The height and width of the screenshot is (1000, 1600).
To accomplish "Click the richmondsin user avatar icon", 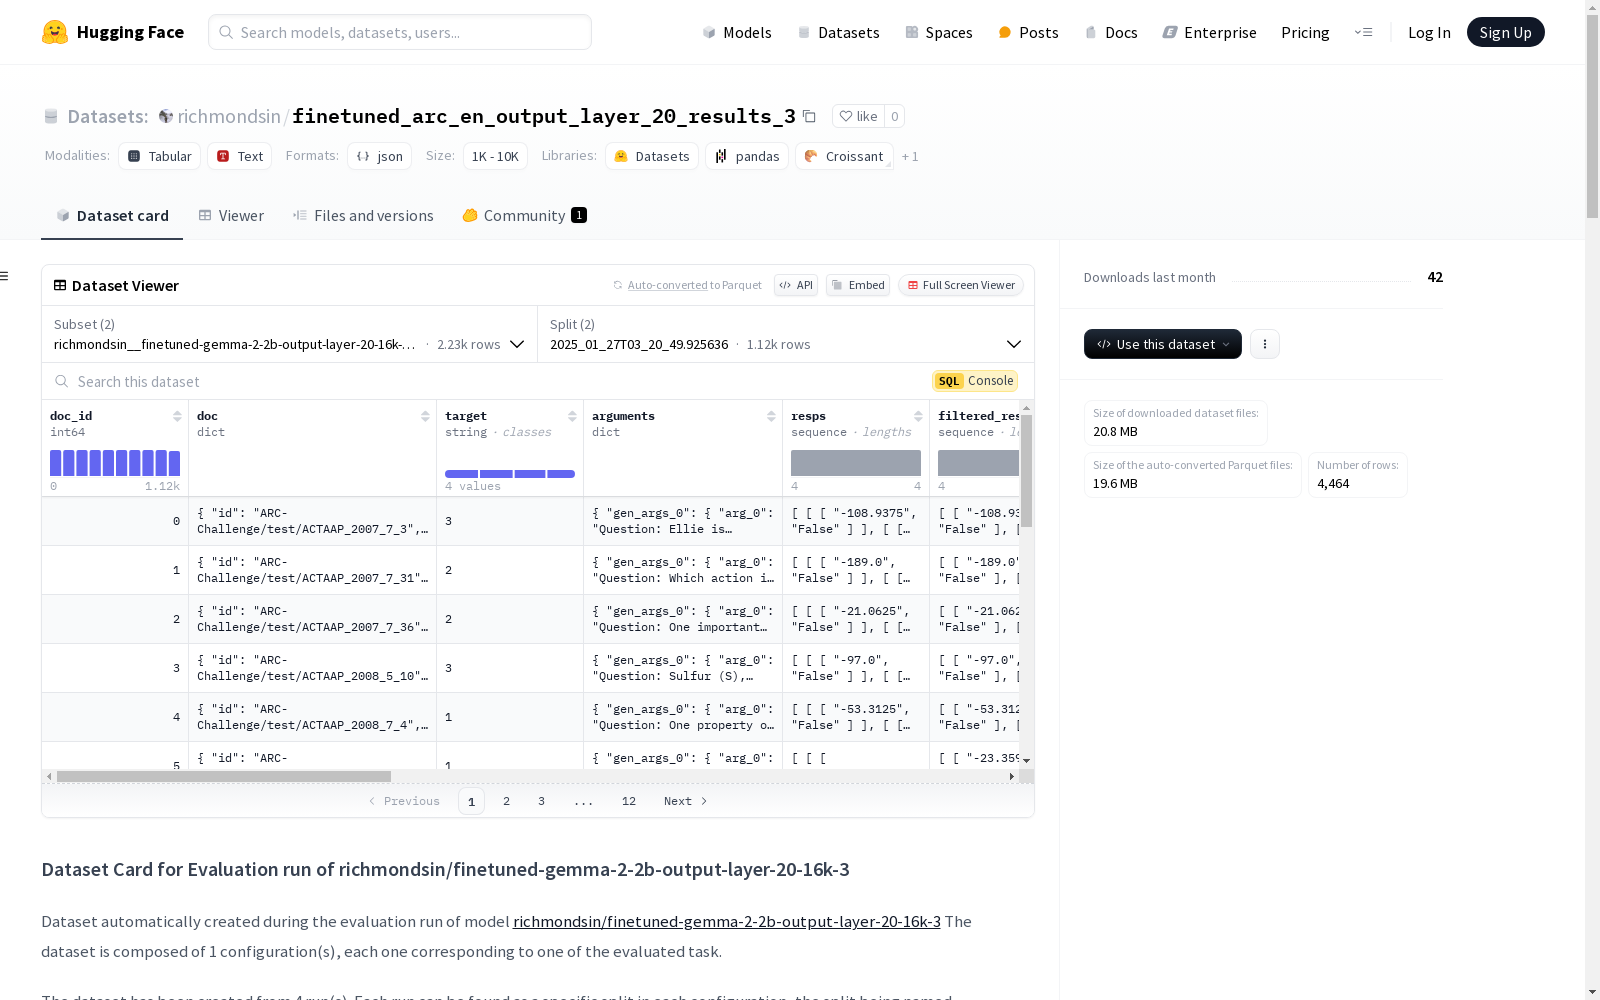I will tap(166, 116).
